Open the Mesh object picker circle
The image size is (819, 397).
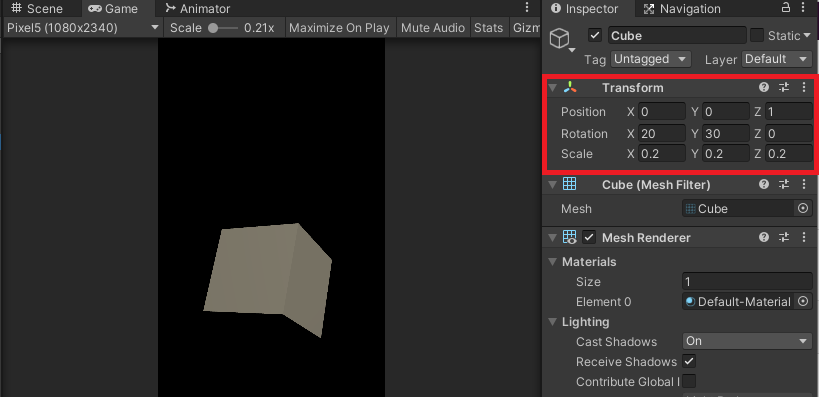tap(803, 208)
